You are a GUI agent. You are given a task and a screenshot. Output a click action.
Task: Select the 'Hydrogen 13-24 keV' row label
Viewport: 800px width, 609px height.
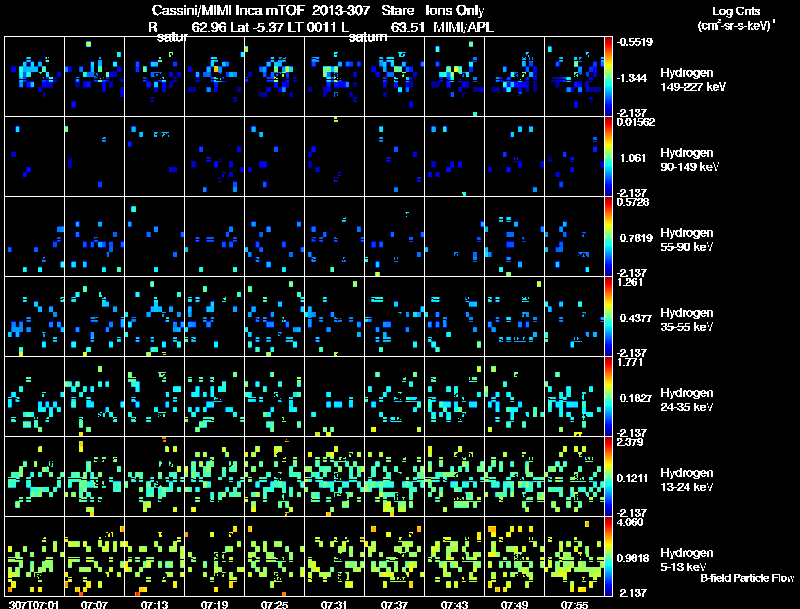pyautogui.click(x=687, y=480)
